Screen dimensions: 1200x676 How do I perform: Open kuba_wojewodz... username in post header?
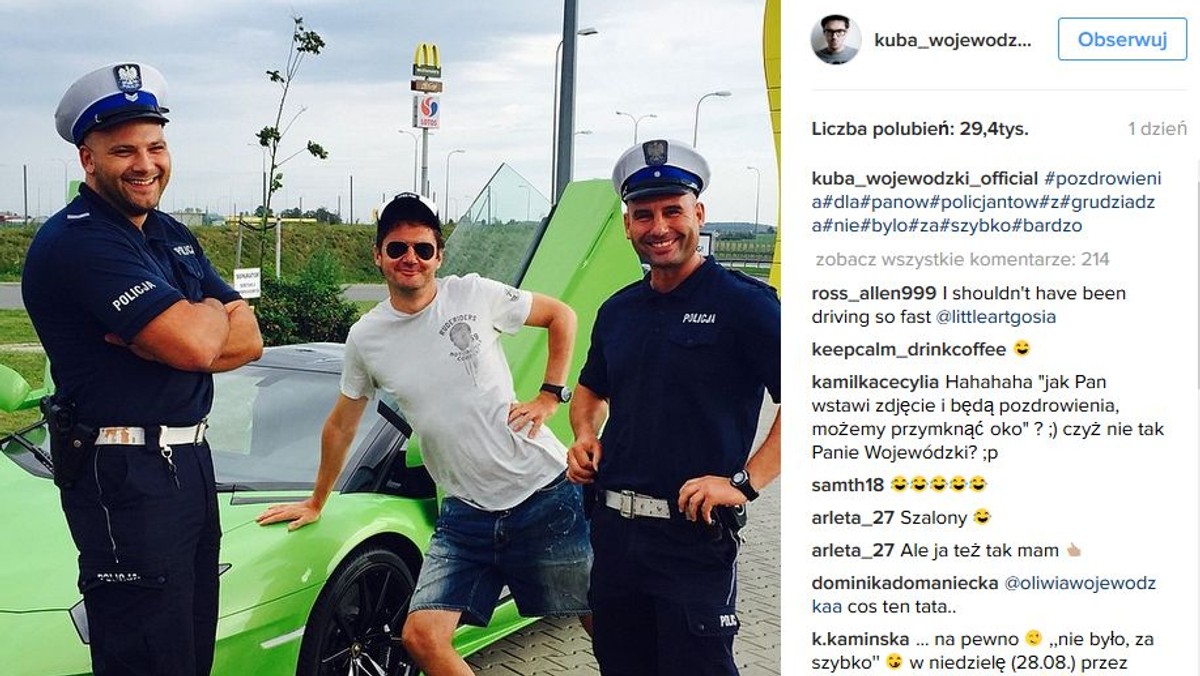pos(952,40)
